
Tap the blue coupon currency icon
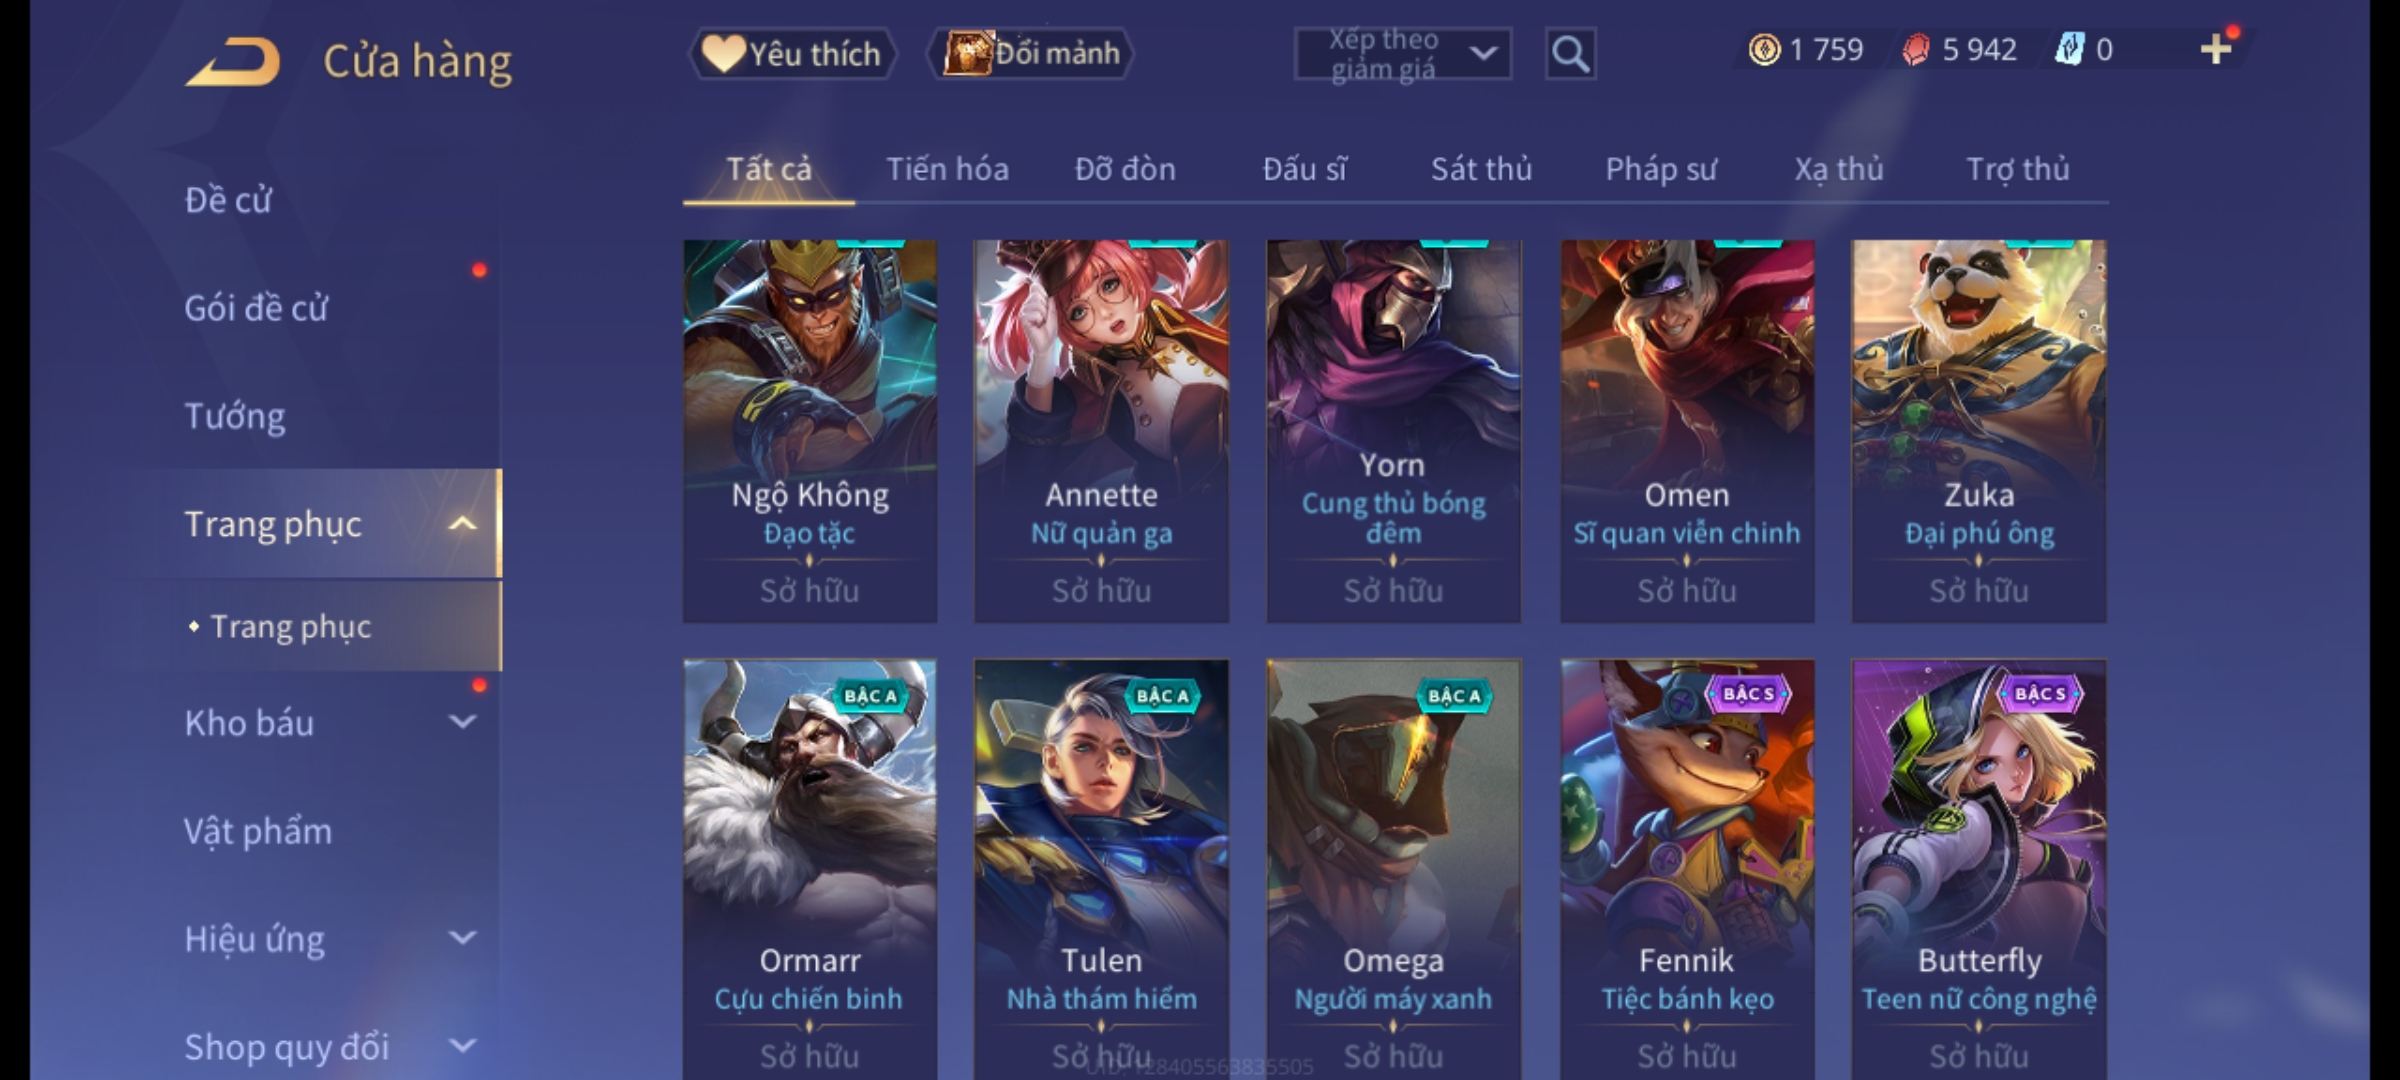(2068, 50)
